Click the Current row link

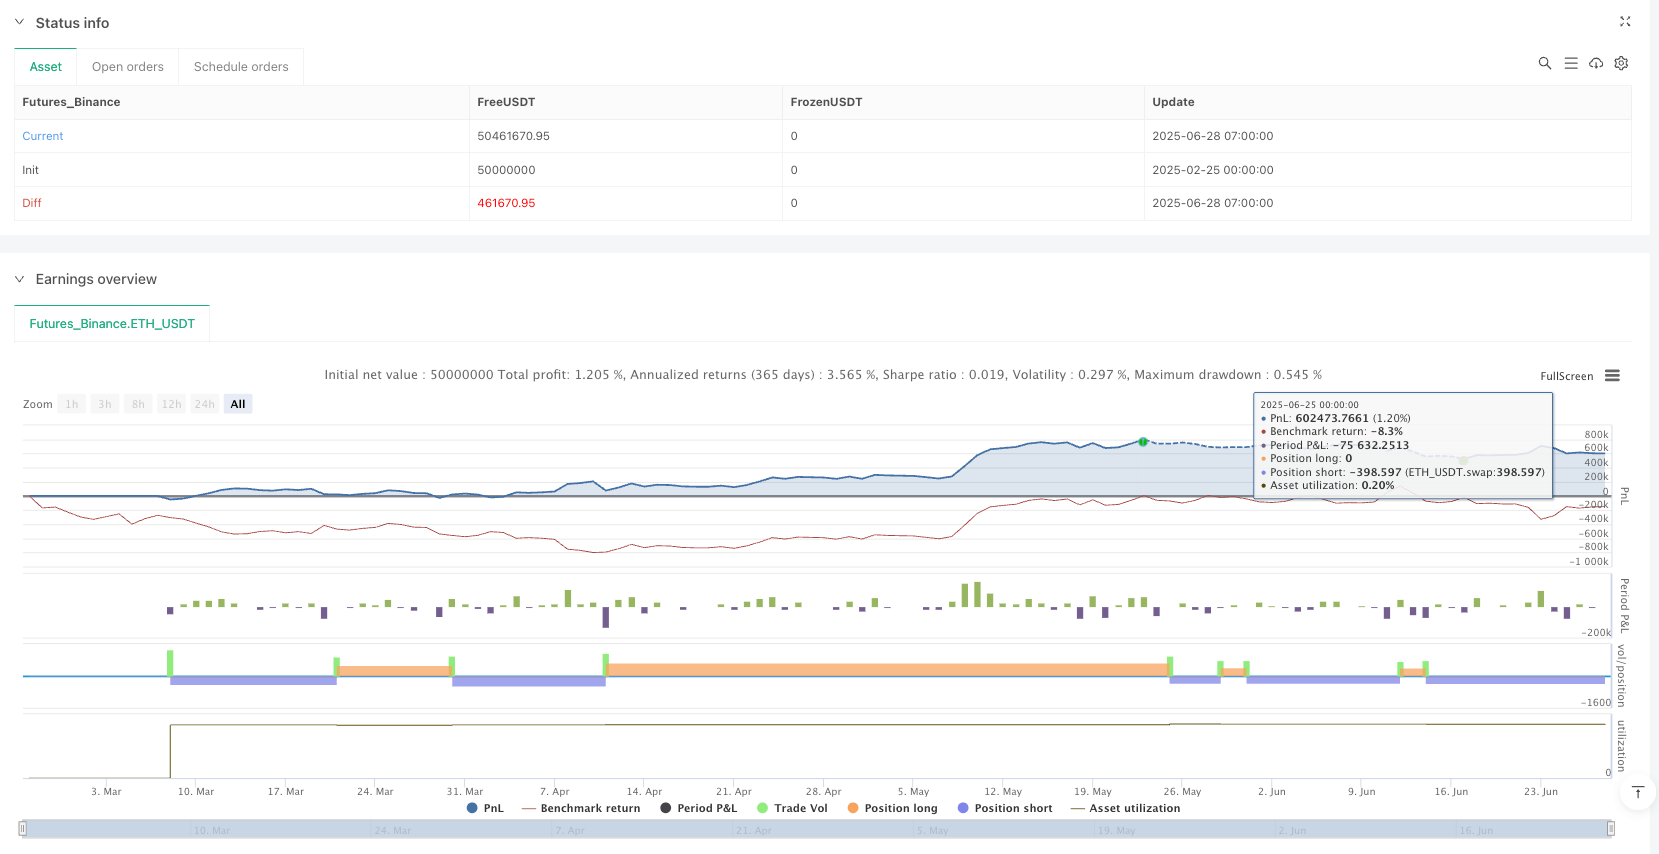43,136
